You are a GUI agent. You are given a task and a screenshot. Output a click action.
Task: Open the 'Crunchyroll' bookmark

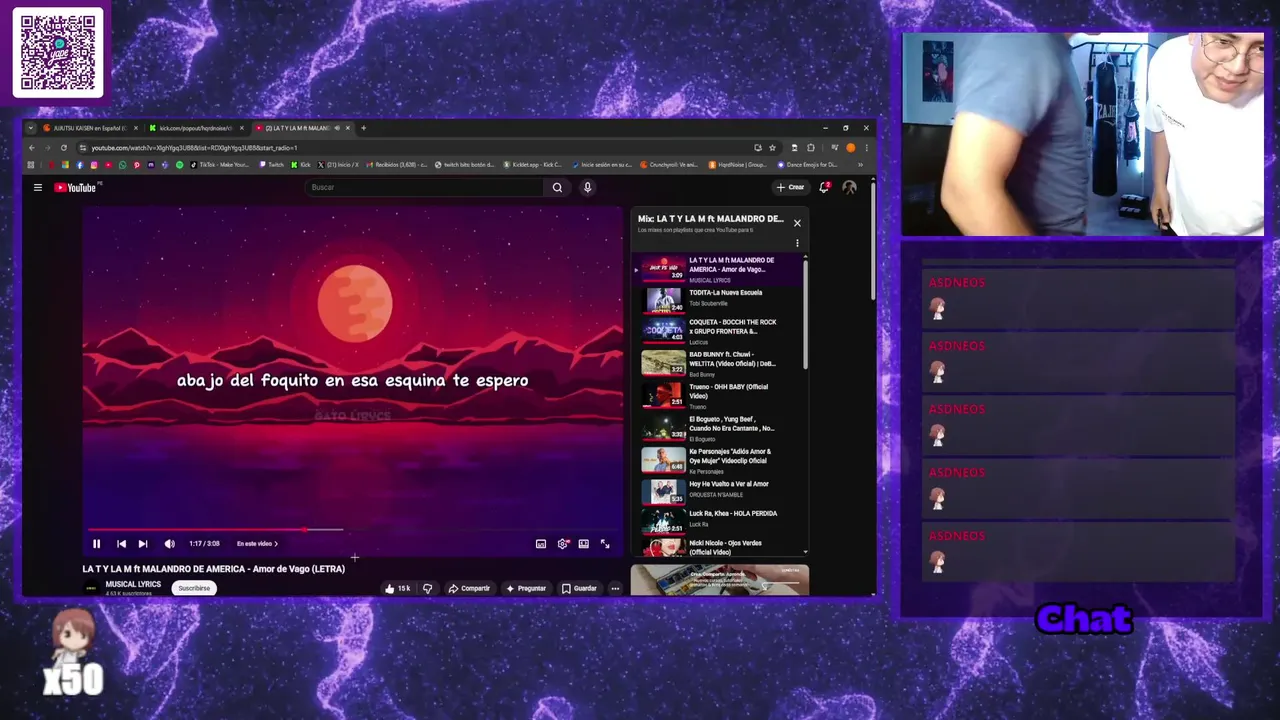669,165
